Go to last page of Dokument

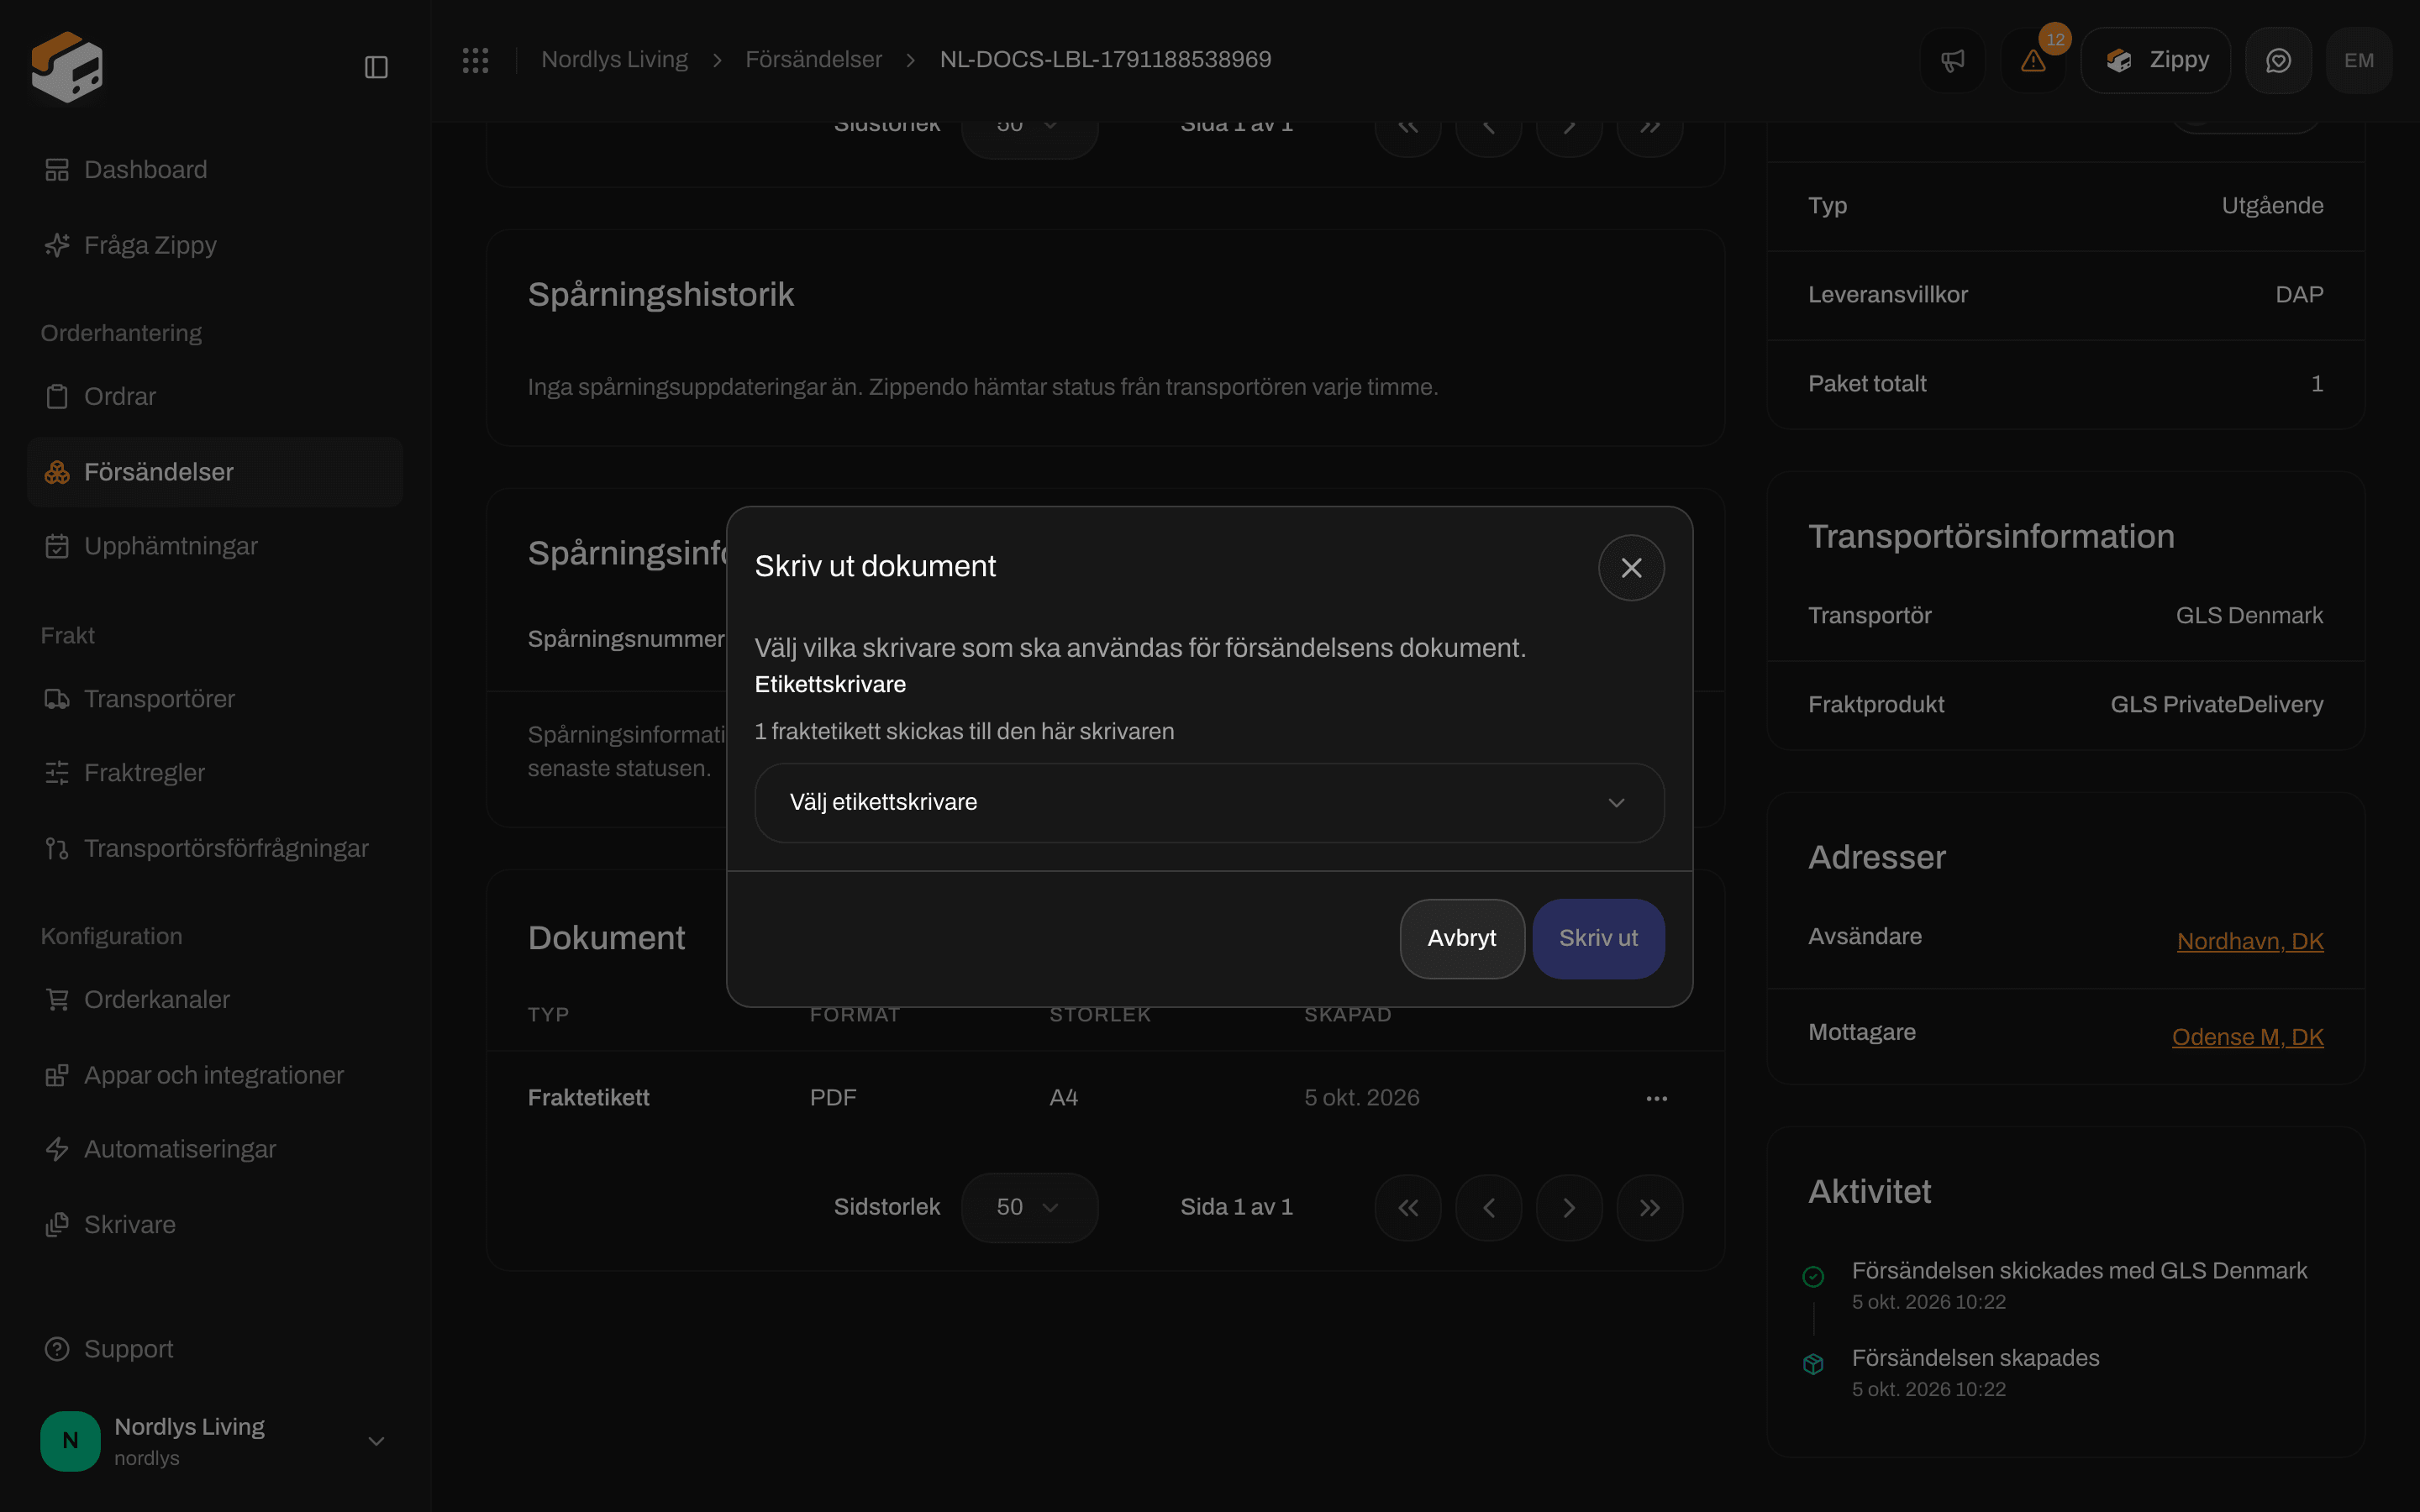tap(1650, 1208)
